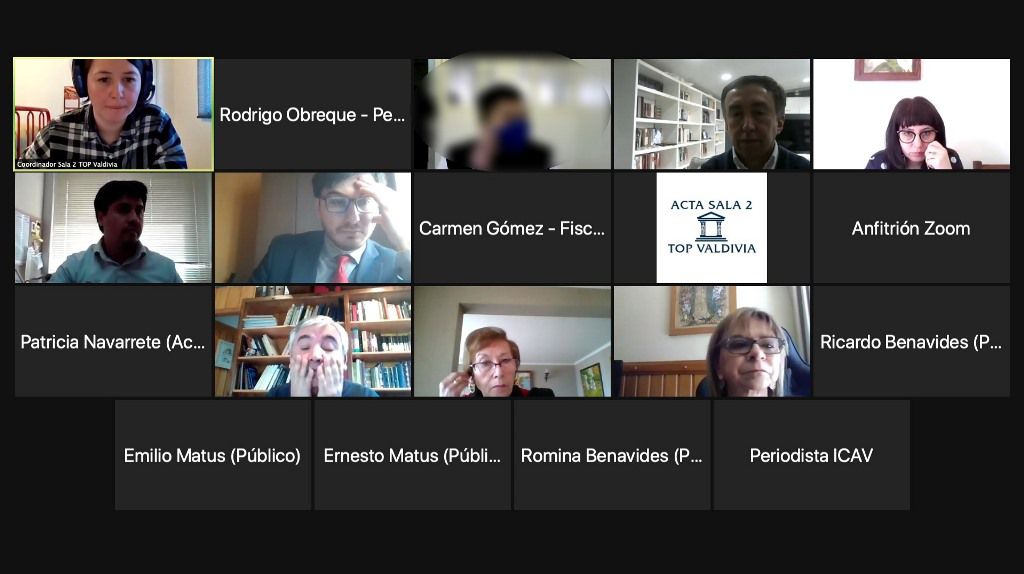Image resolution: width=1024 pixels, height=574 pixels.
Task: Select video of man in light blue shirt
Action: click(x=114, y=228)
